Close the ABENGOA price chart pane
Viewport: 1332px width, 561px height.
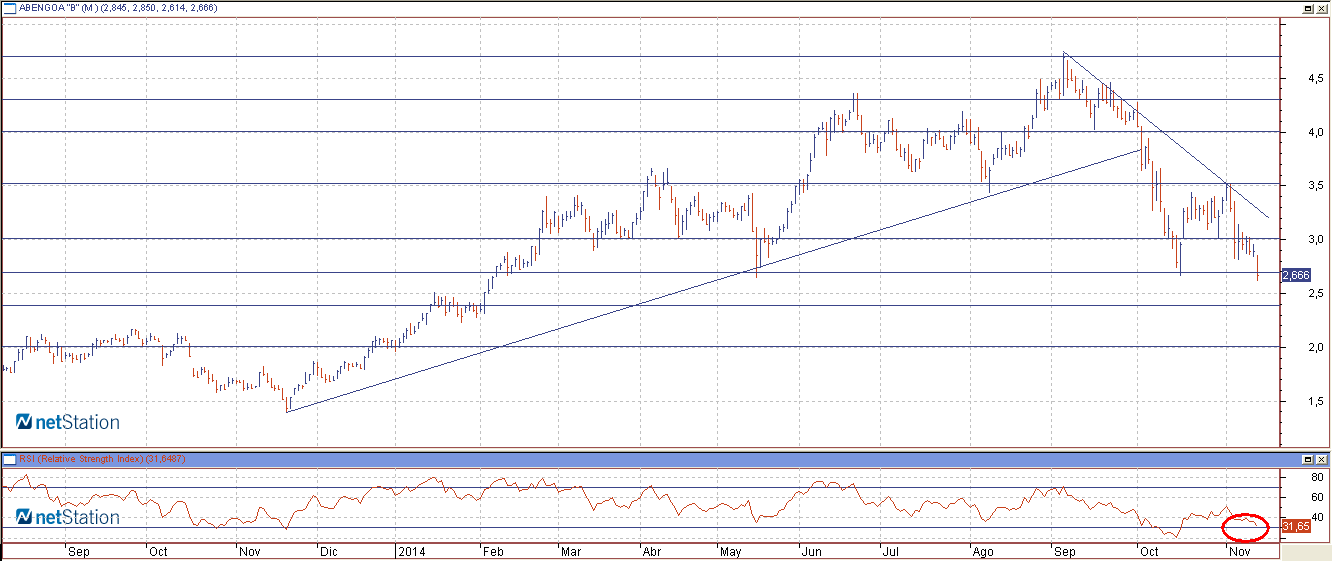[x=1322, y=8]
